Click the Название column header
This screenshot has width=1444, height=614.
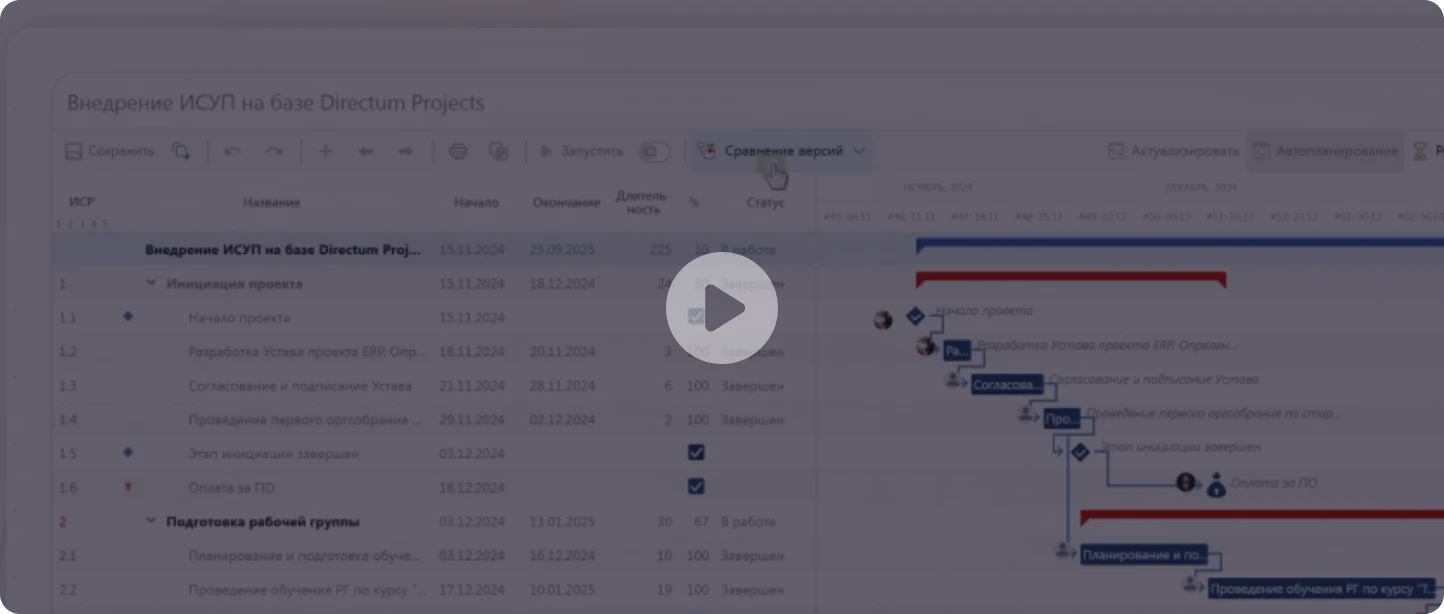click(x=271, y=202)
